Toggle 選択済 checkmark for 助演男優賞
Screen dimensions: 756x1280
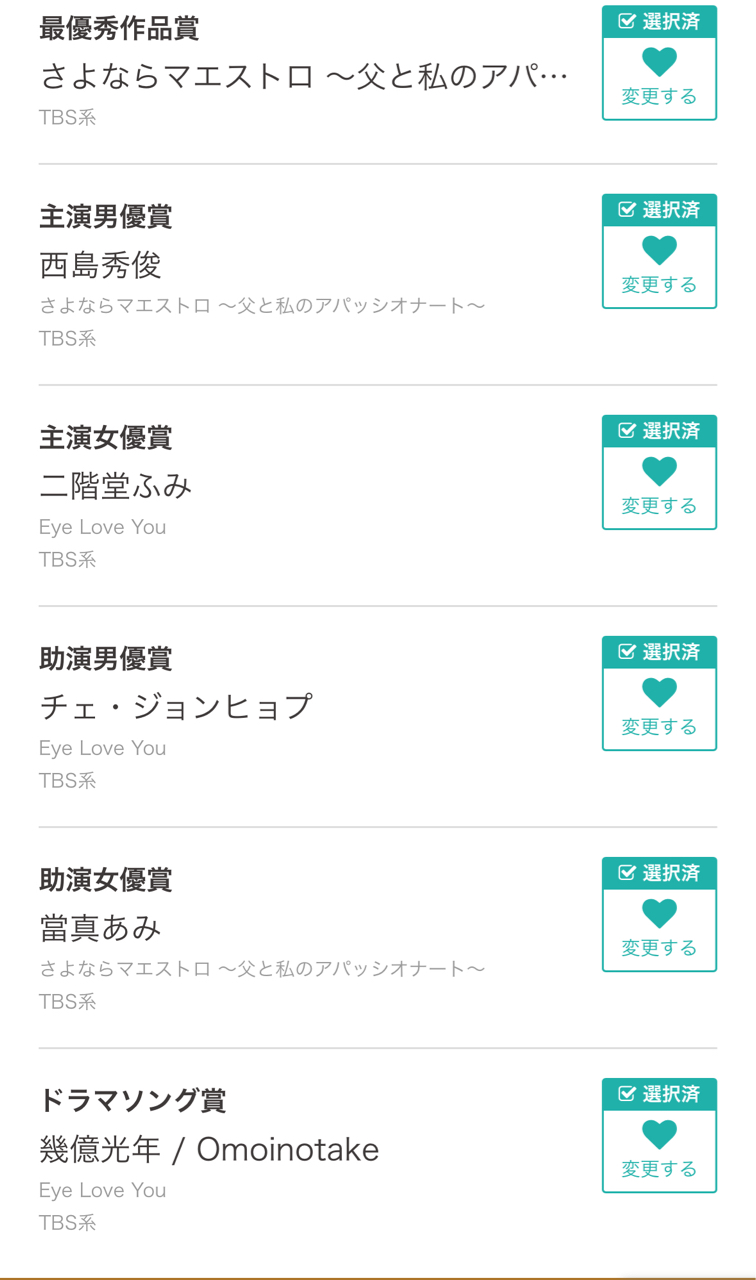(x=628, y=652)
